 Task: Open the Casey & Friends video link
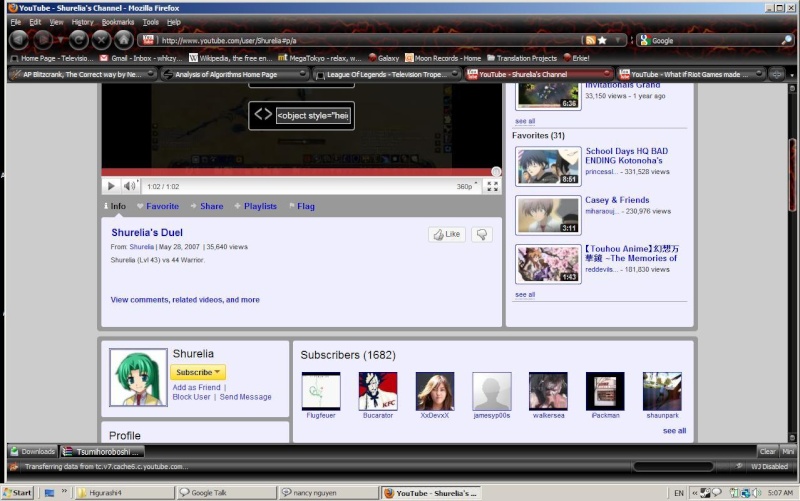point(617,200)
